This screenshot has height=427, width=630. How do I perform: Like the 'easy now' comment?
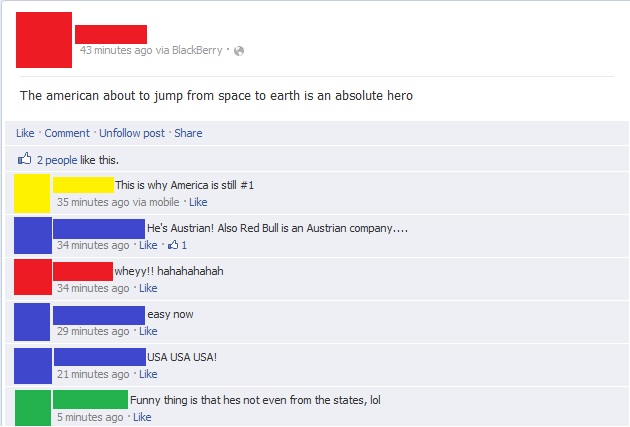148,331
